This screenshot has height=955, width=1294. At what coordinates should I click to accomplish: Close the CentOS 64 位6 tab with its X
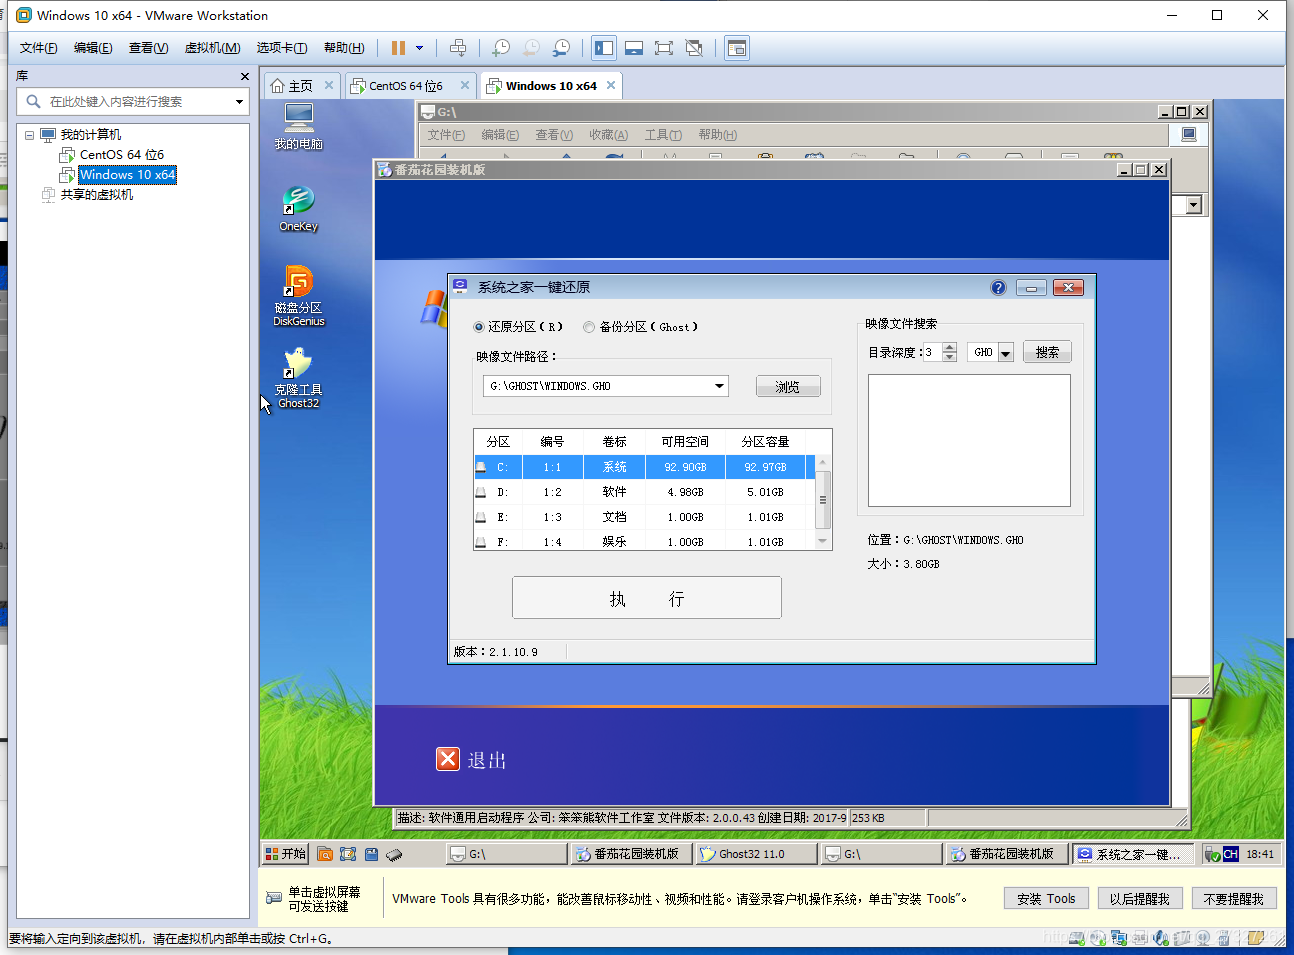tap(465, 85)
